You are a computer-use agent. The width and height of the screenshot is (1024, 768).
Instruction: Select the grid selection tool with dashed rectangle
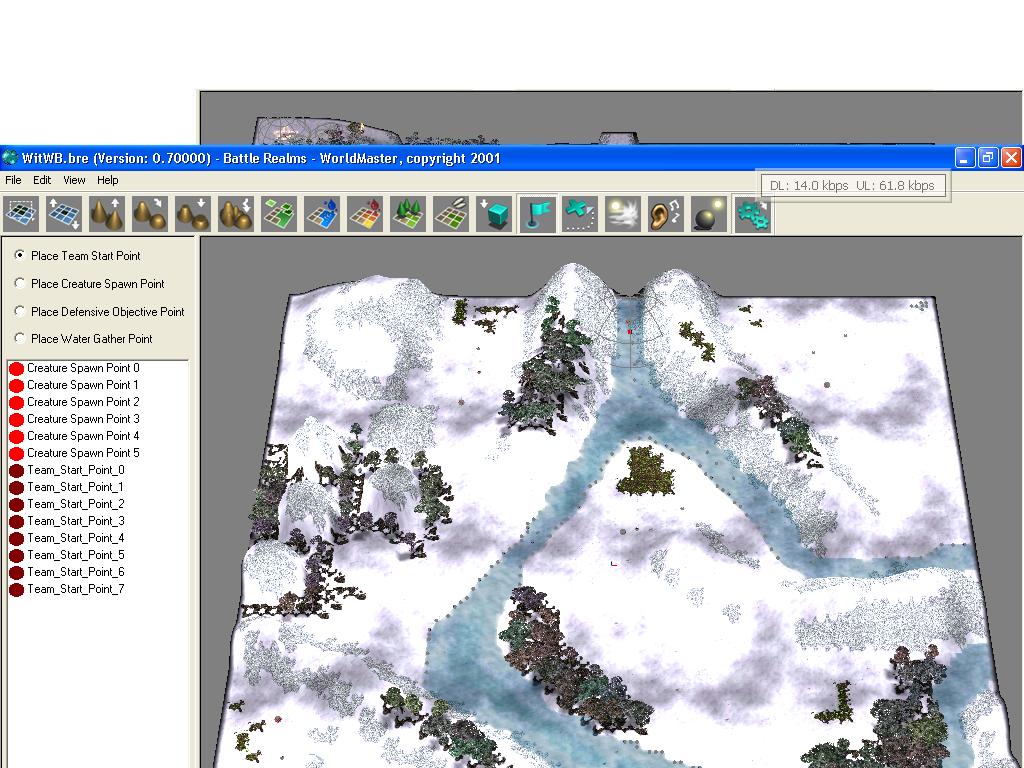click(x=21, y=214)
